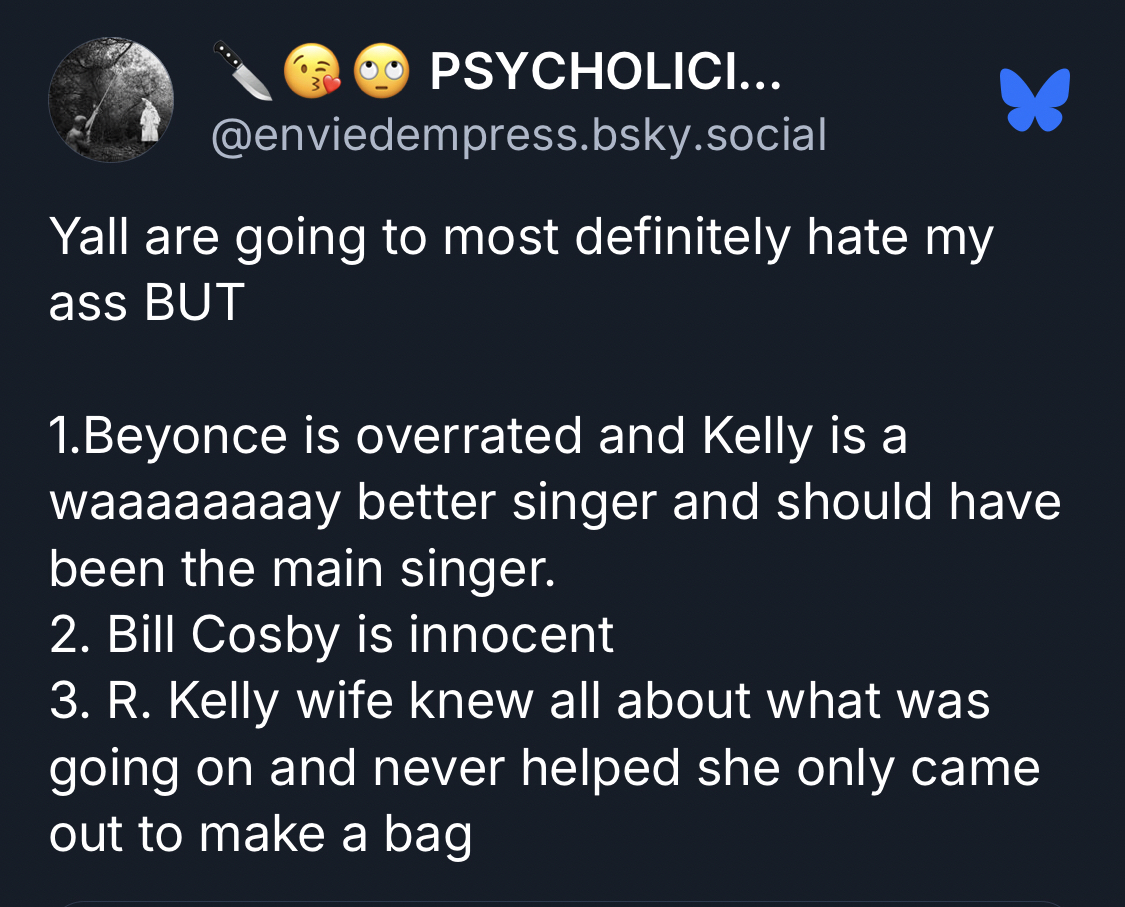Open the @enviedempress.bsky.social handle

pyautogui.click(x=519, y=135)
